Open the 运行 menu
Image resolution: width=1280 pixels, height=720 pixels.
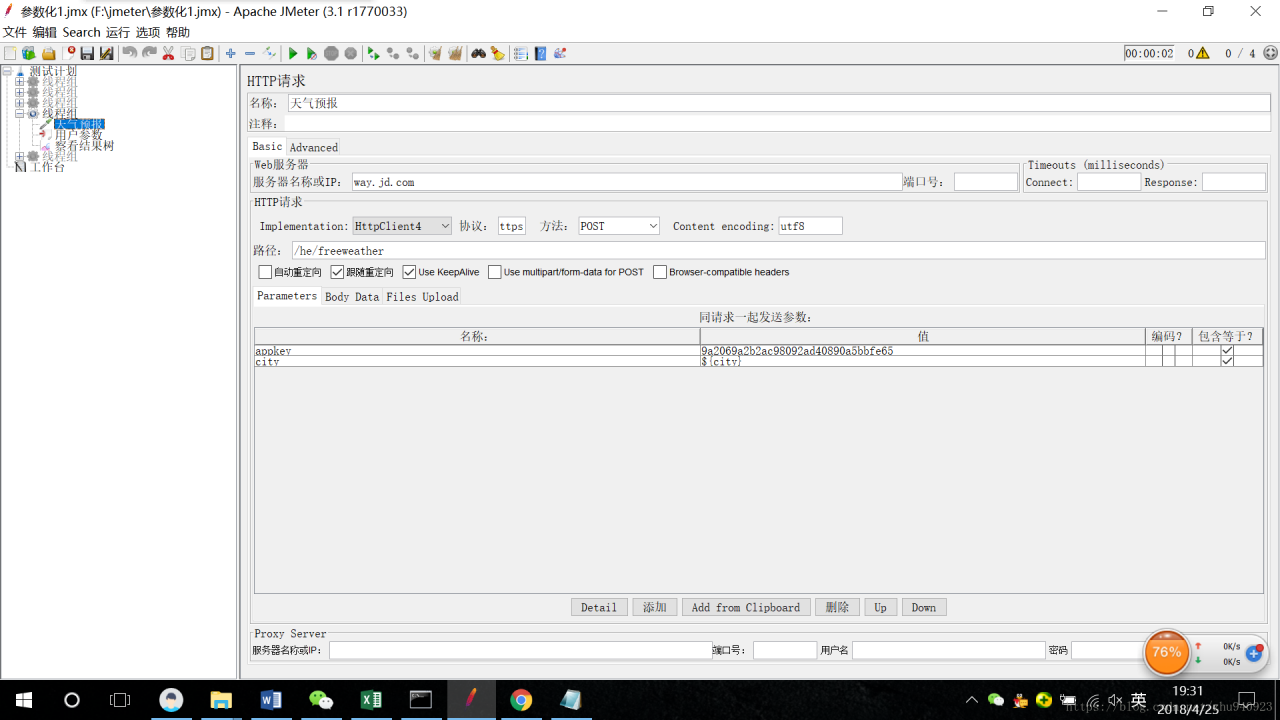click(x=118, y=32)
